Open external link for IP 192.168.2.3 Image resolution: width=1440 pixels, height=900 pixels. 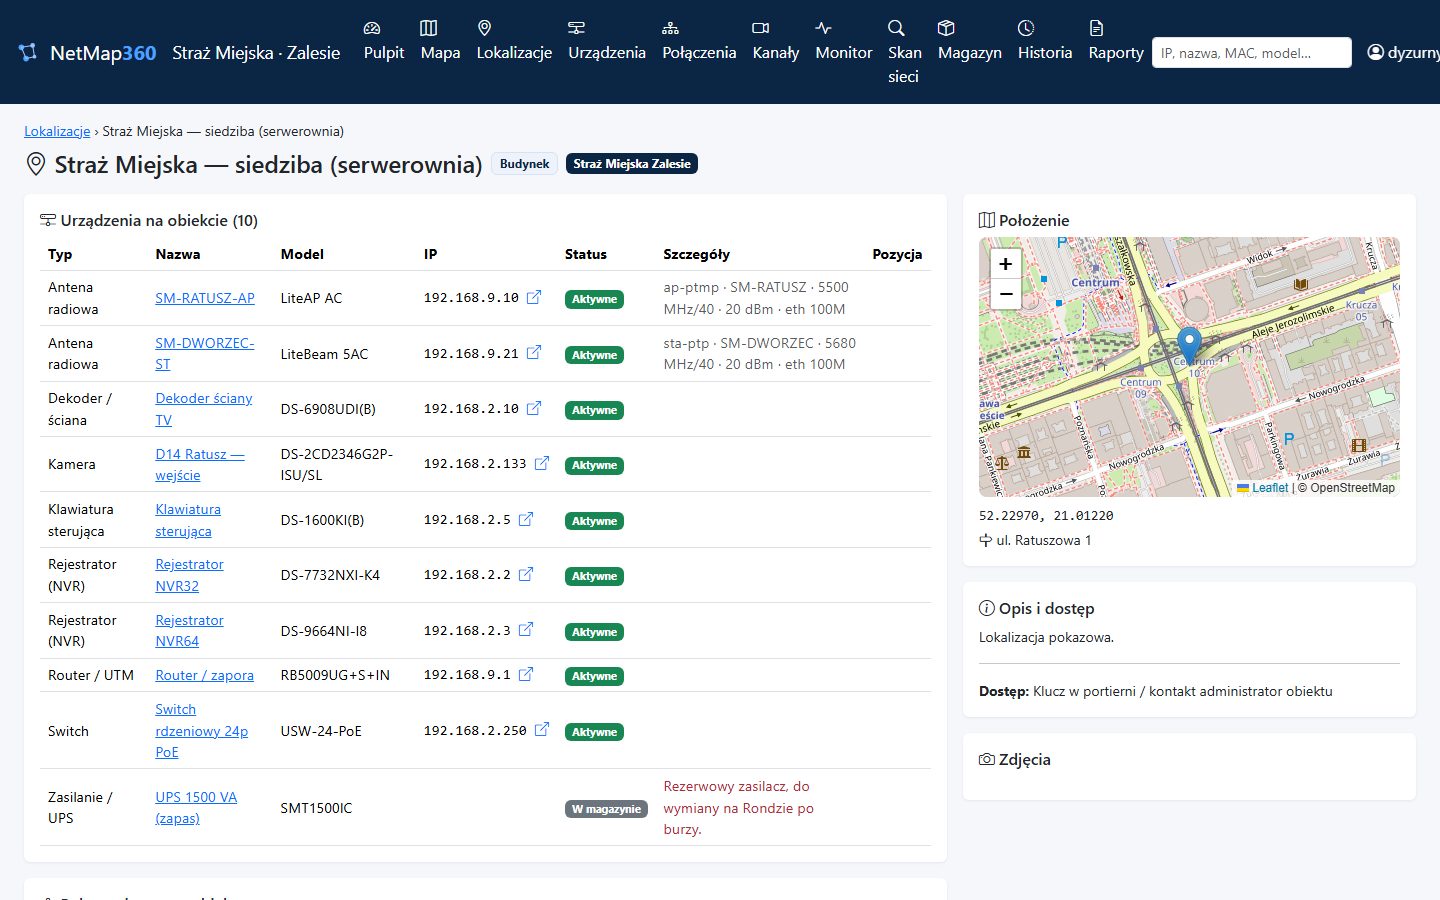tap(526, 629)
